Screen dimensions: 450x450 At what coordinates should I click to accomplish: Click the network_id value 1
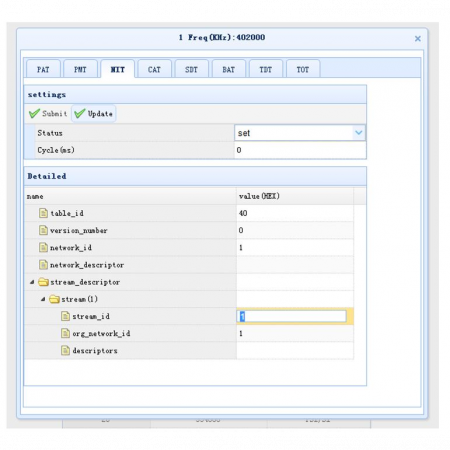pyautogui.click(x=241, y=248)
